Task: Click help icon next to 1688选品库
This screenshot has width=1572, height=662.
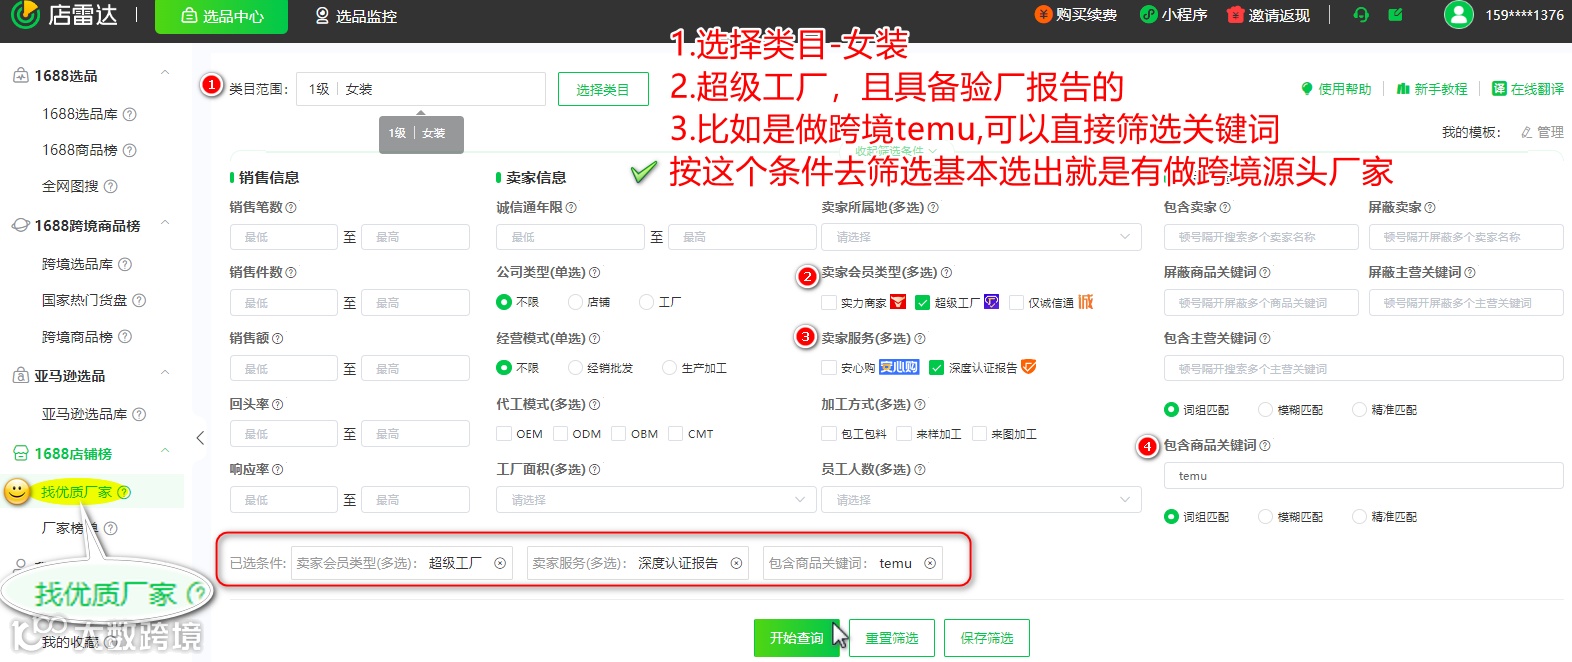Action: (x=130, y=114)
